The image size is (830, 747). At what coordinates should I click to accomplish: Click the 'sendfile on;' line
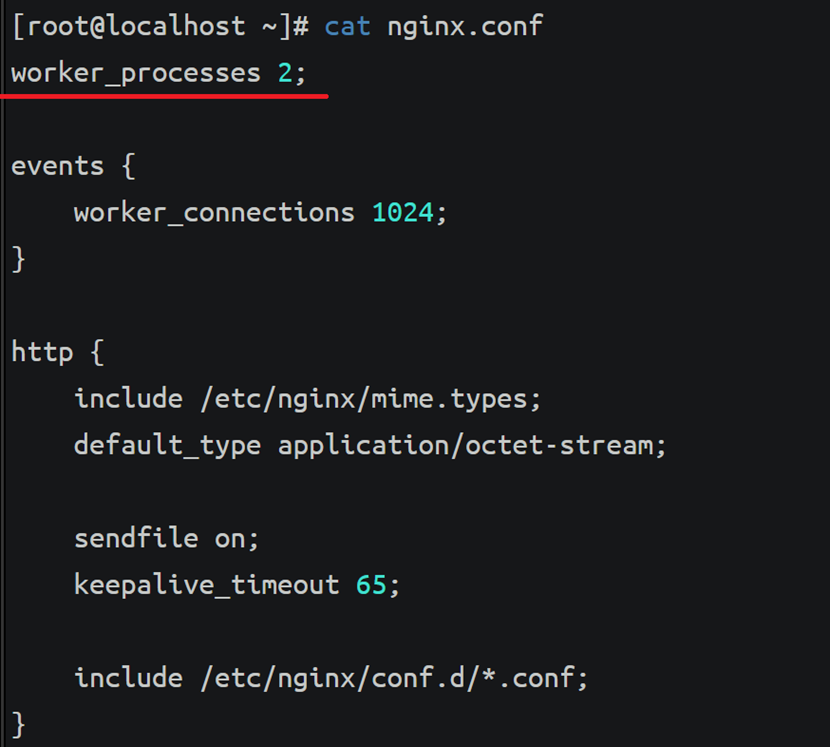(x=167, y=538)
